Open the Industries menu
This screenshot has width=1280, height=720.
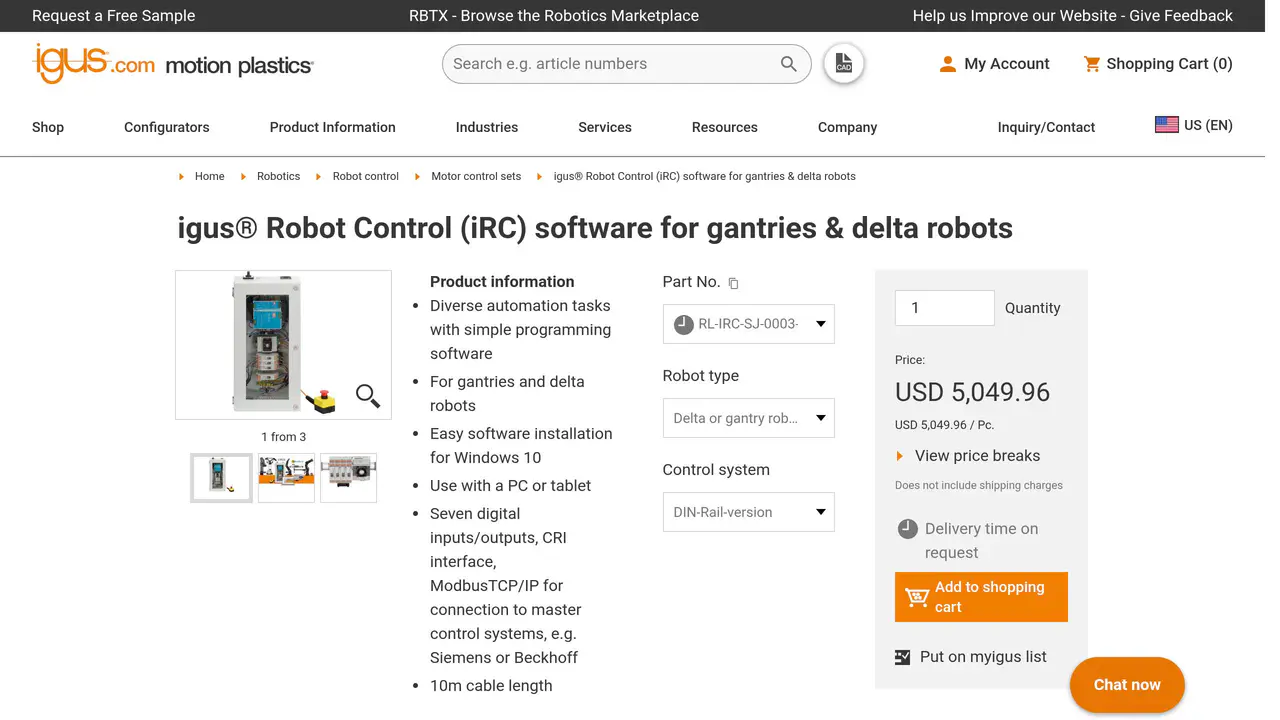point(487,127)
